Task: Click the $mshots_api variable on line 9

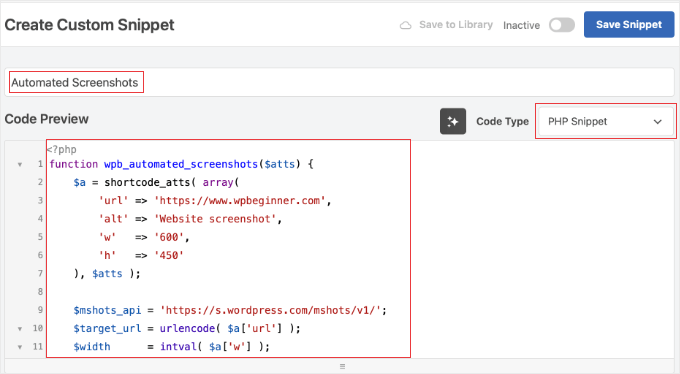Action: 107,311
